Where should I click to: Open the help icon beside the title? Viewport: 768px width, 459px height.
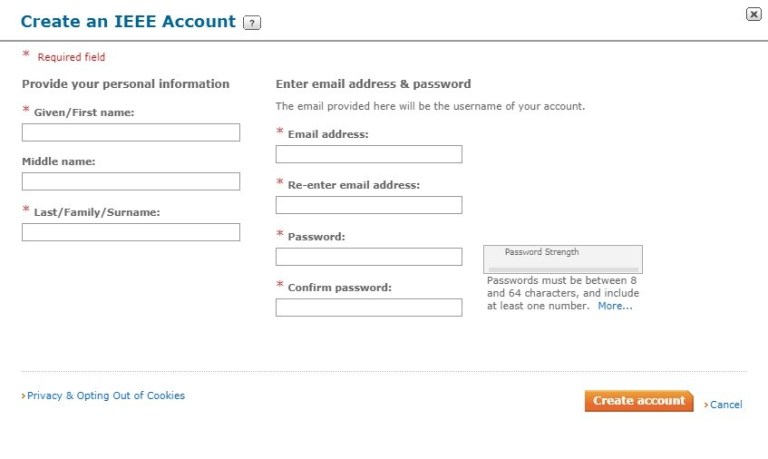252,22
